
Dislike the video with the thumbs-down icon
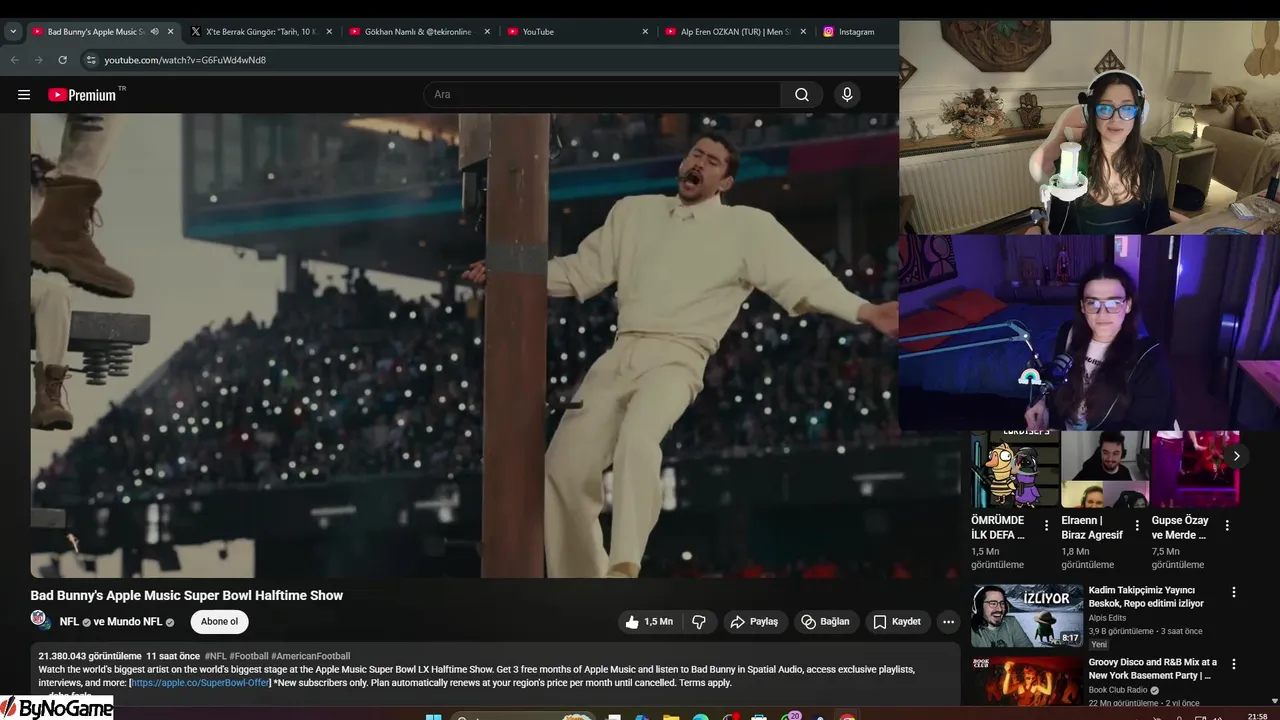(x=699, y=622)
